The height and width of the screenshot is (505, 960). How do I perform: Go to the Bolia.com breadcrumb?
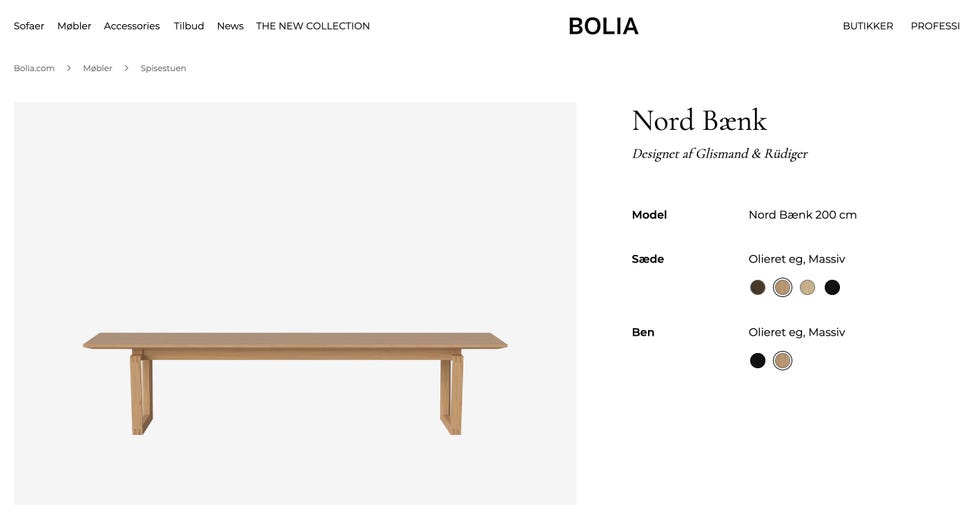(x=34, y=68)
